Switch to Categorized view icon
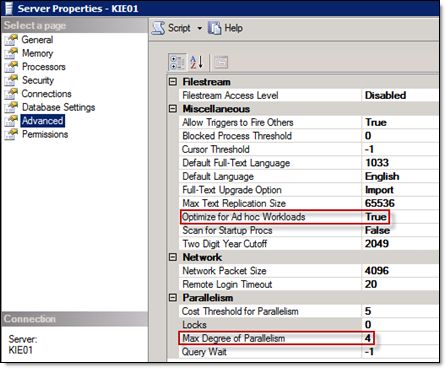 (x=177, y=62)
